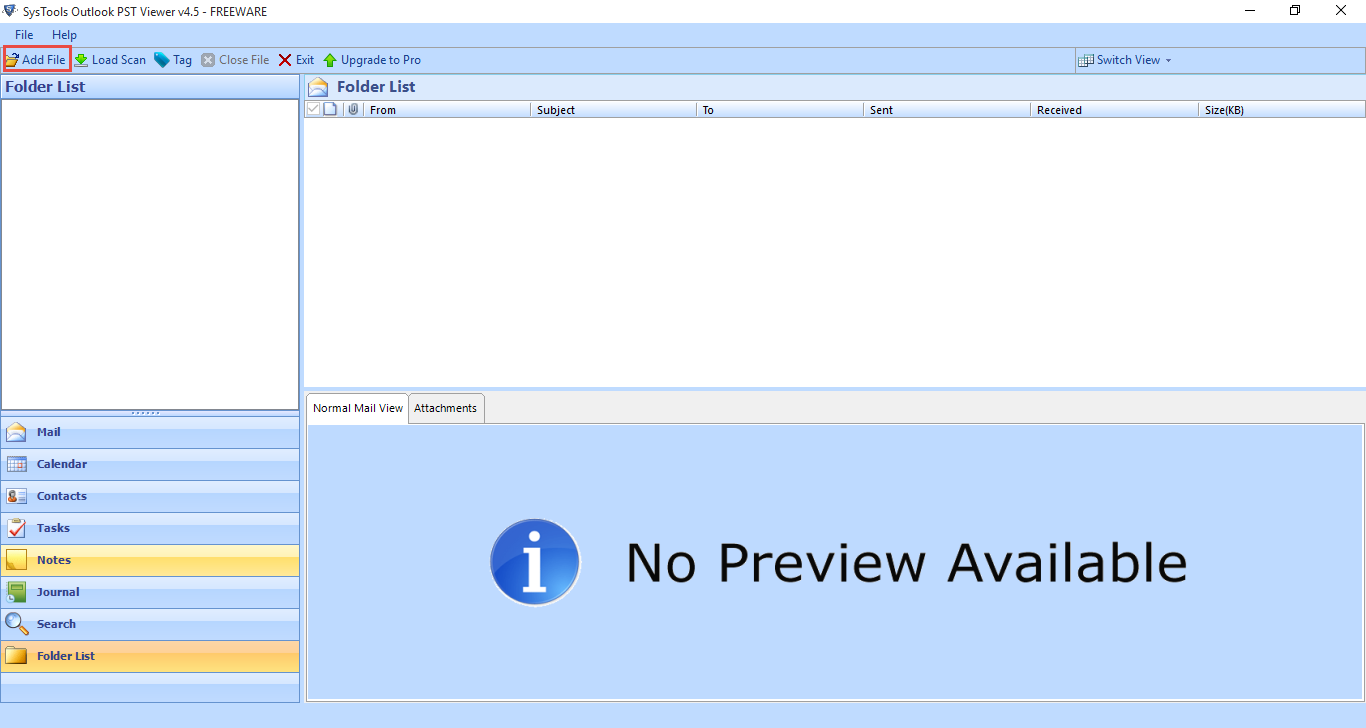Open the Notes section in sidebar
This screenshot has height=728, width=1366.
point(150,560)
